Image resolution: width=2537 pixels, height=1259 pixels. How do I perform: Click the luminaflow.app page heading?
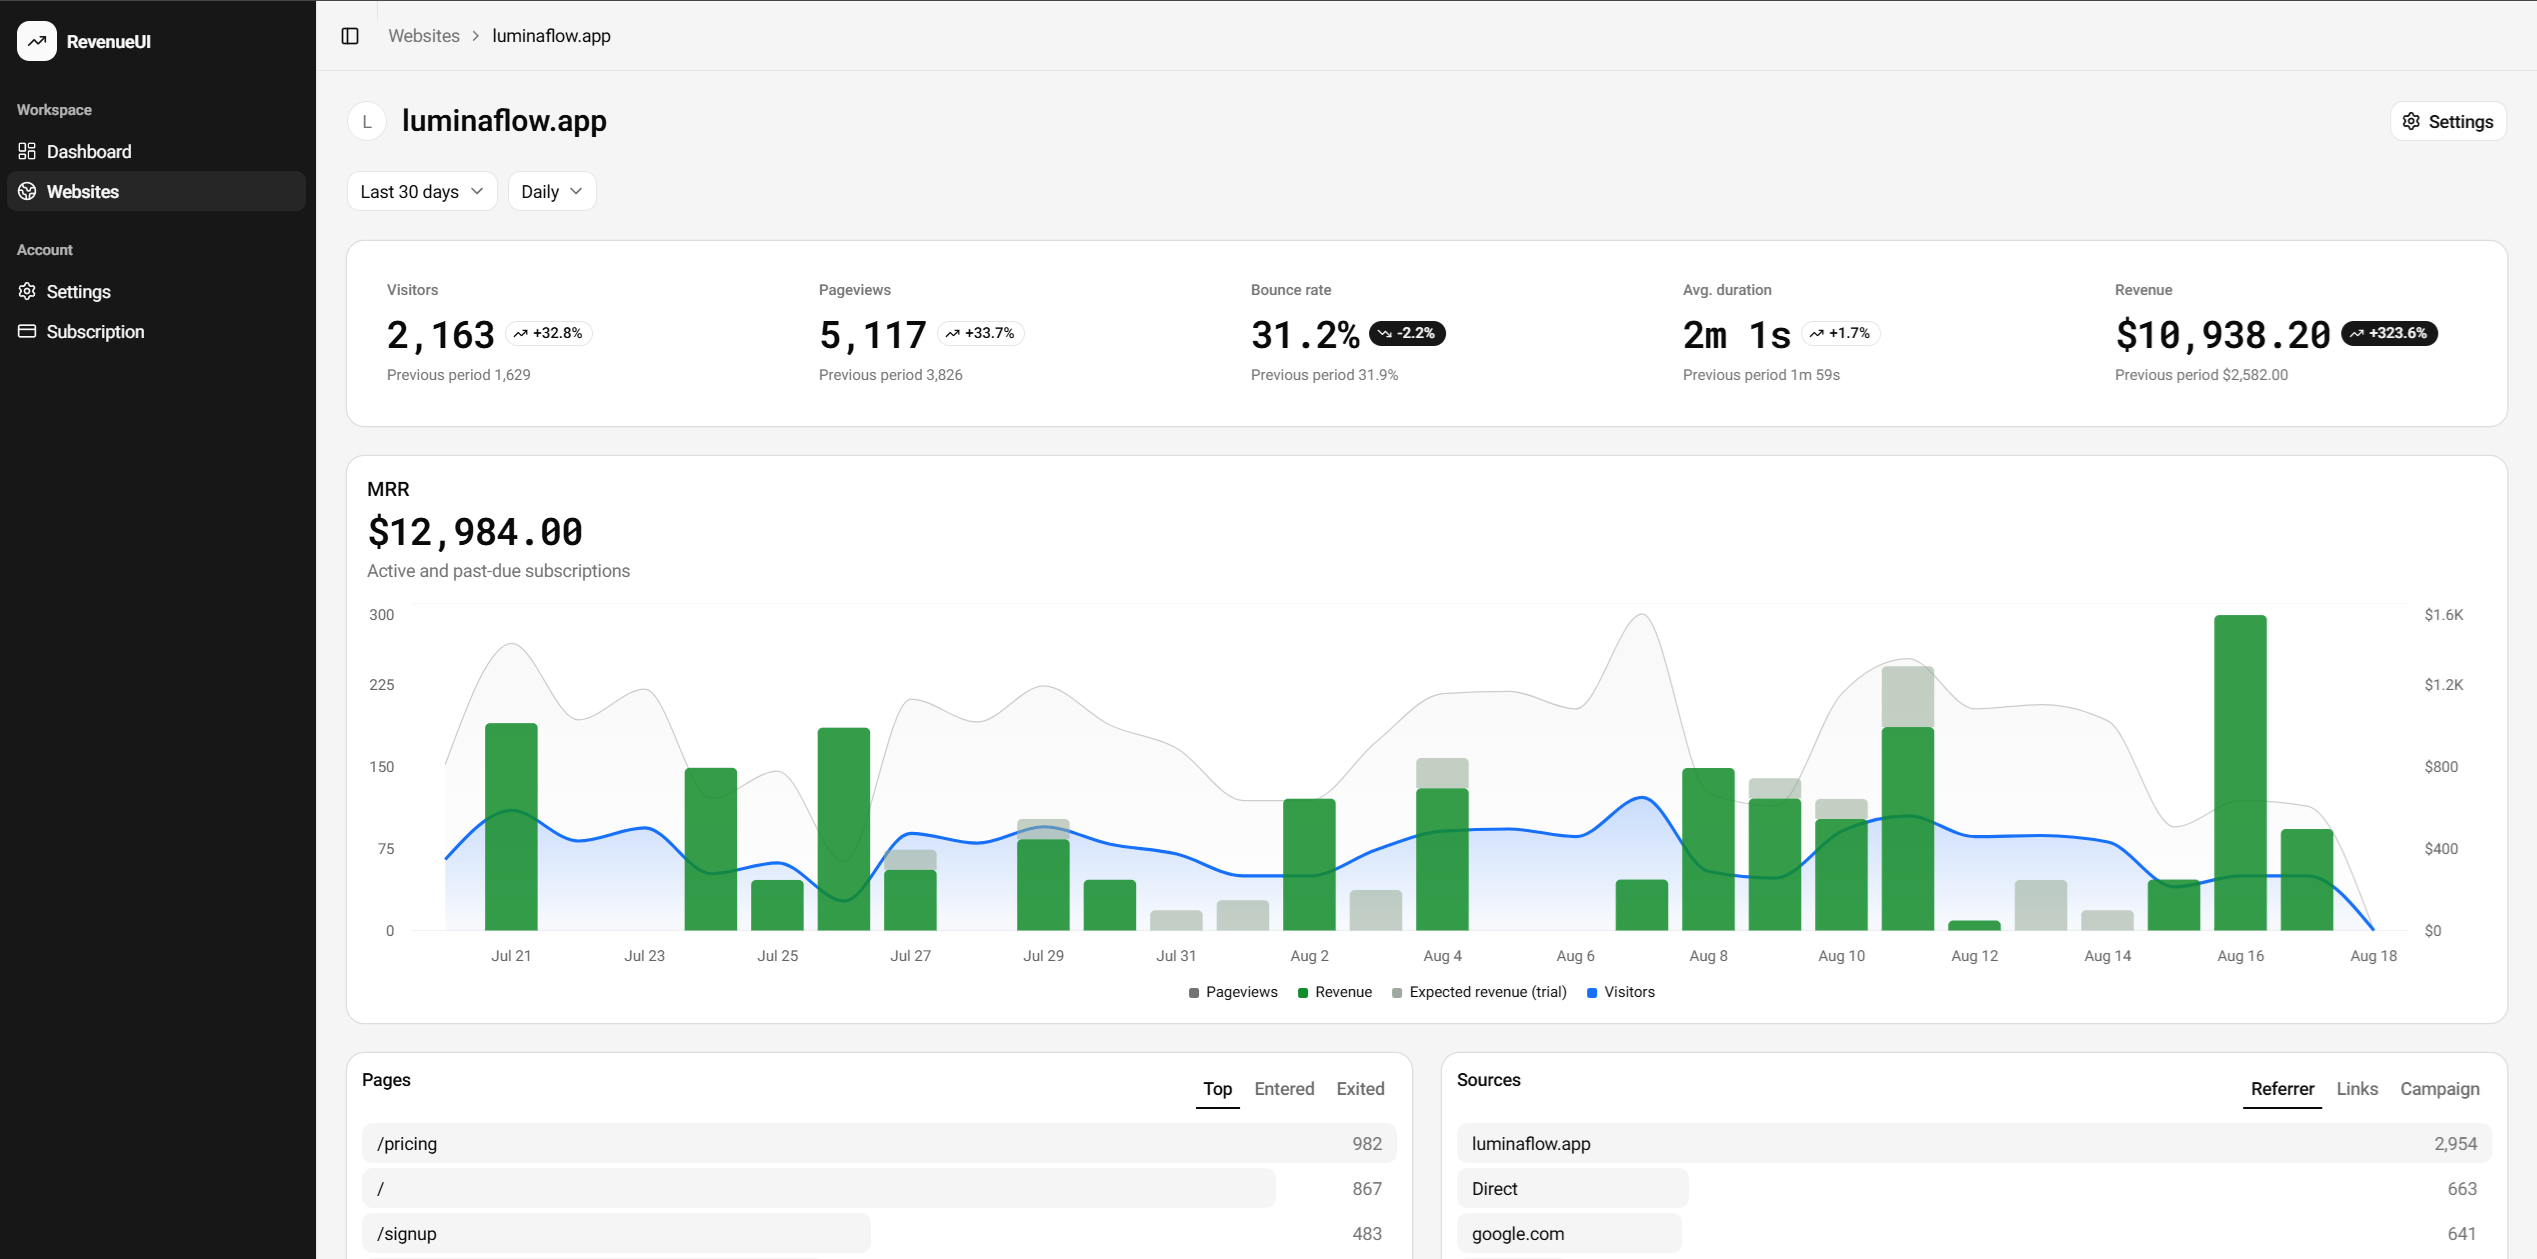click(504, 121)
